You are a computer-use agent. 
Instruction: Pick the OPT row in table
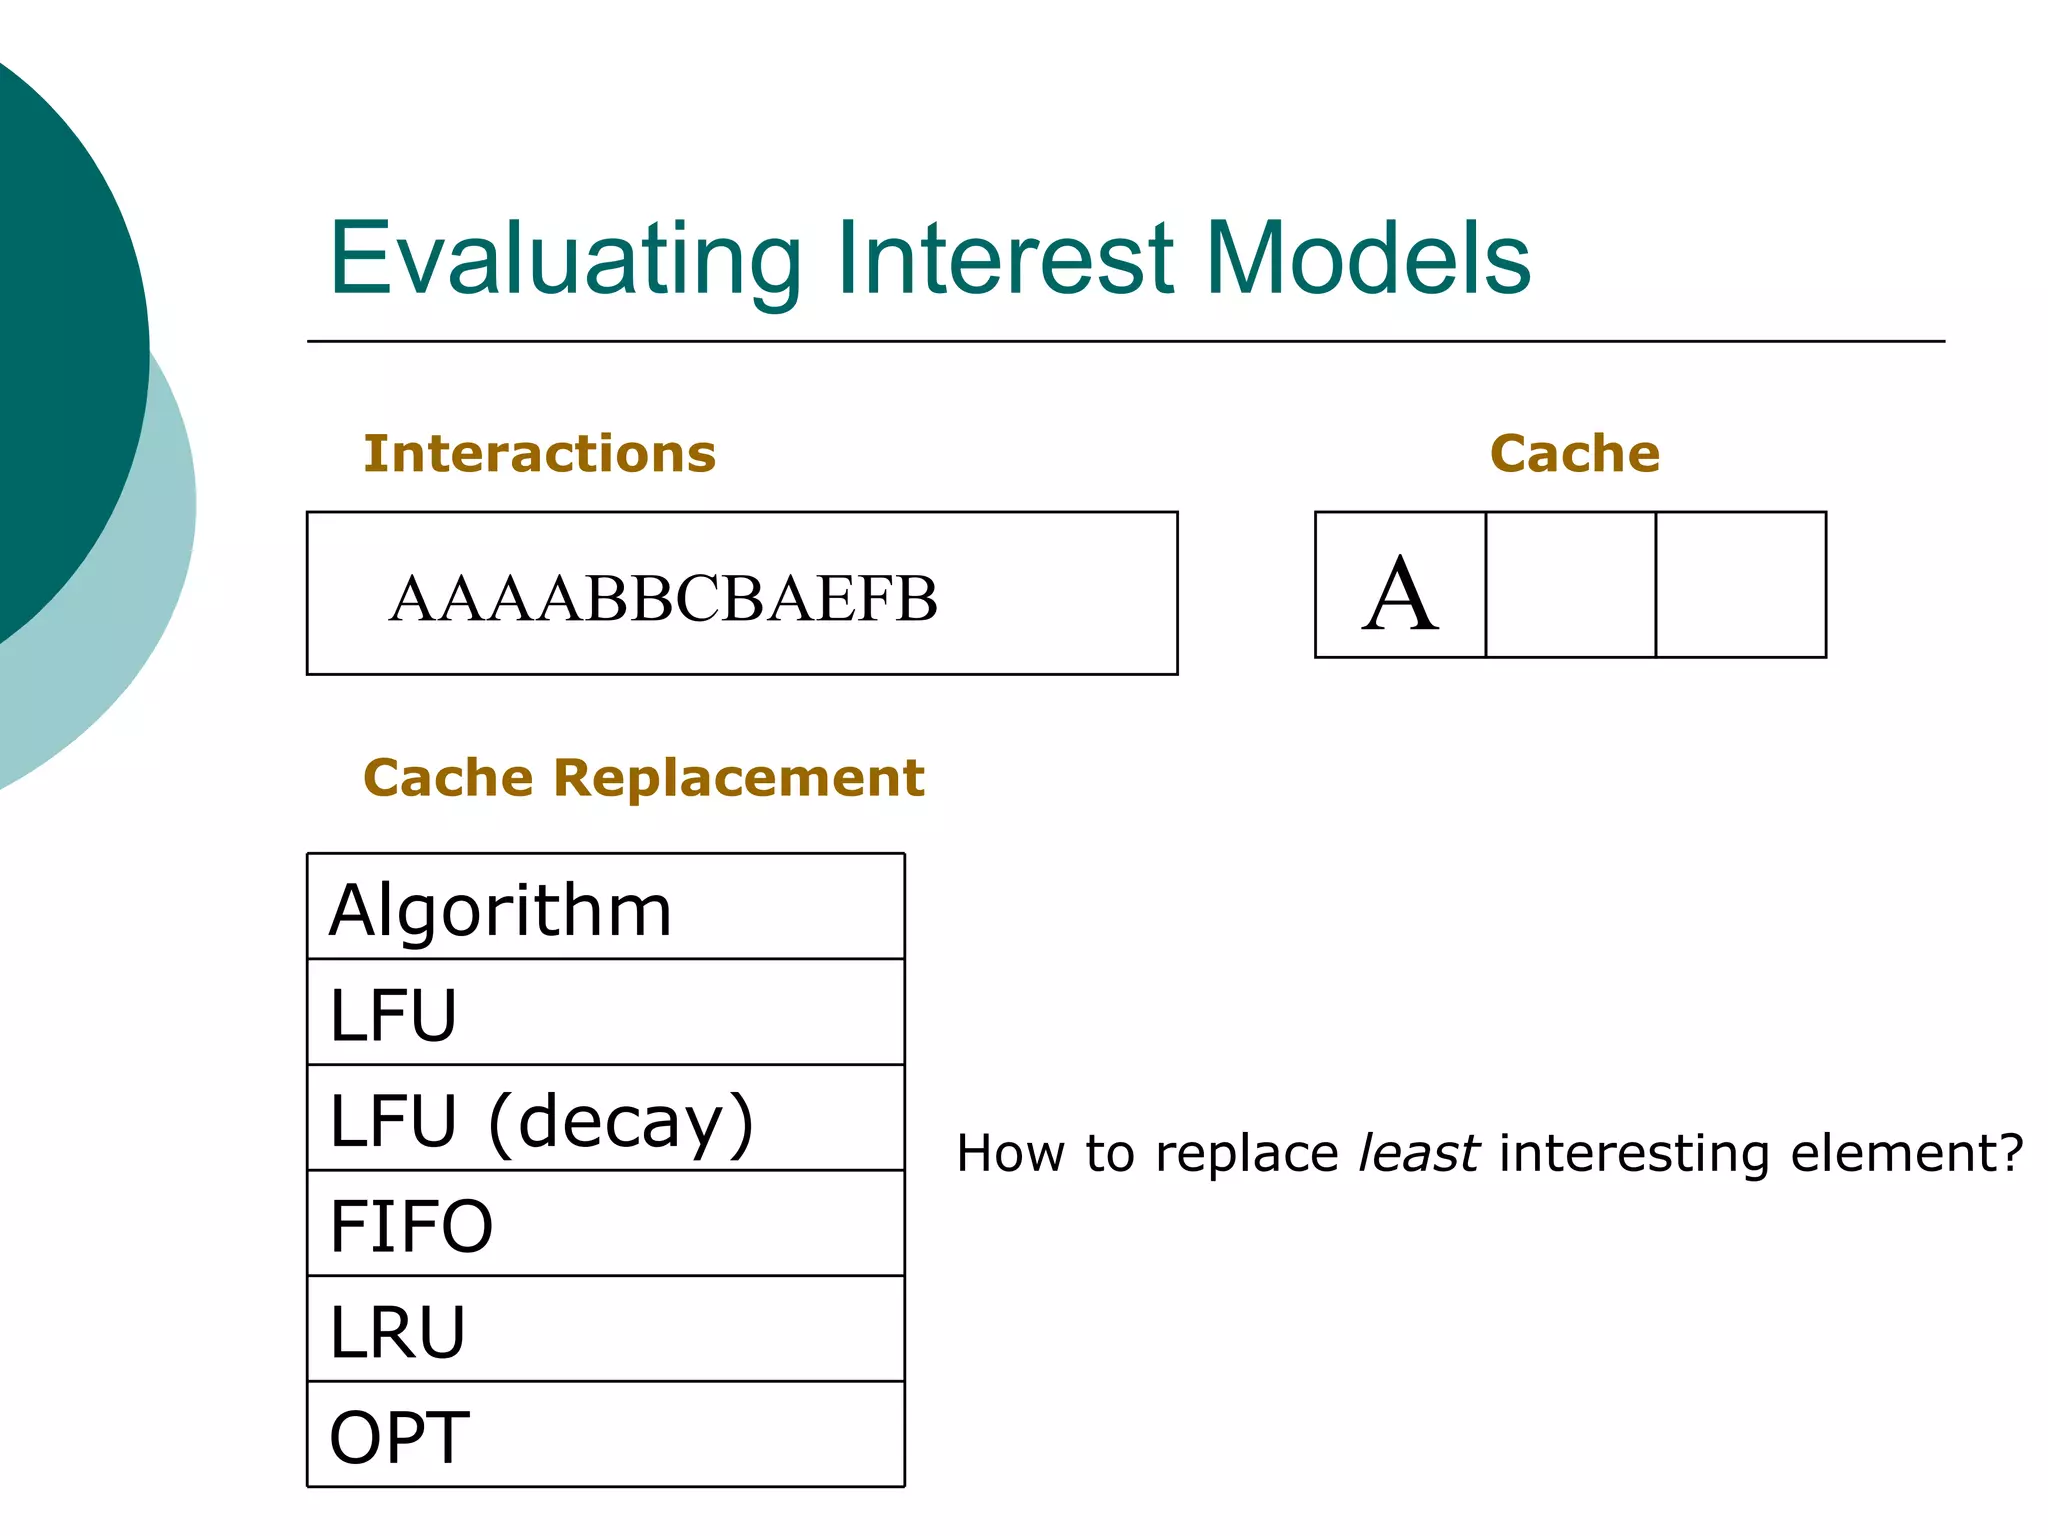(x=605, y=1436)
